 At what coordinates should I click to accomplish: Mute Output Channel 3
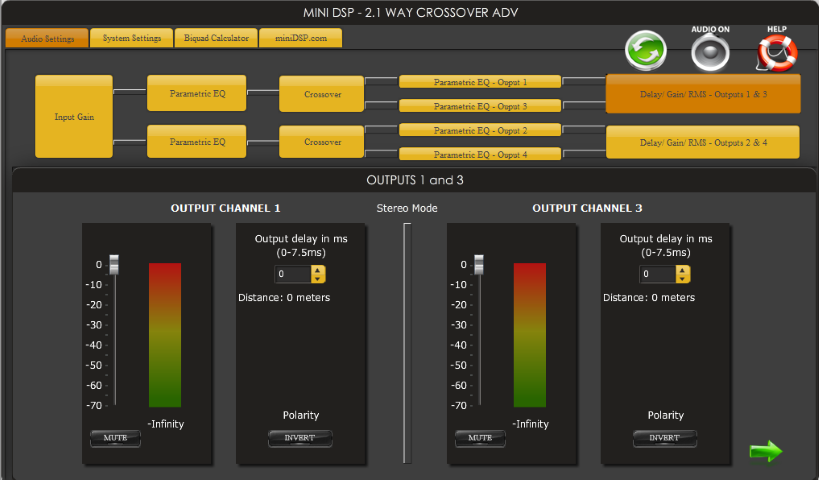coord(480,438)
